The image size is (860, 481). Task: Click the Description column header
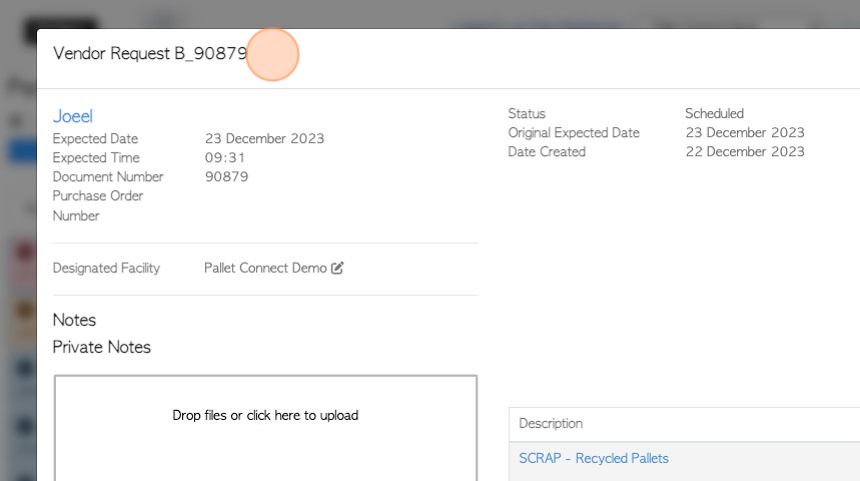coord(551,423)
